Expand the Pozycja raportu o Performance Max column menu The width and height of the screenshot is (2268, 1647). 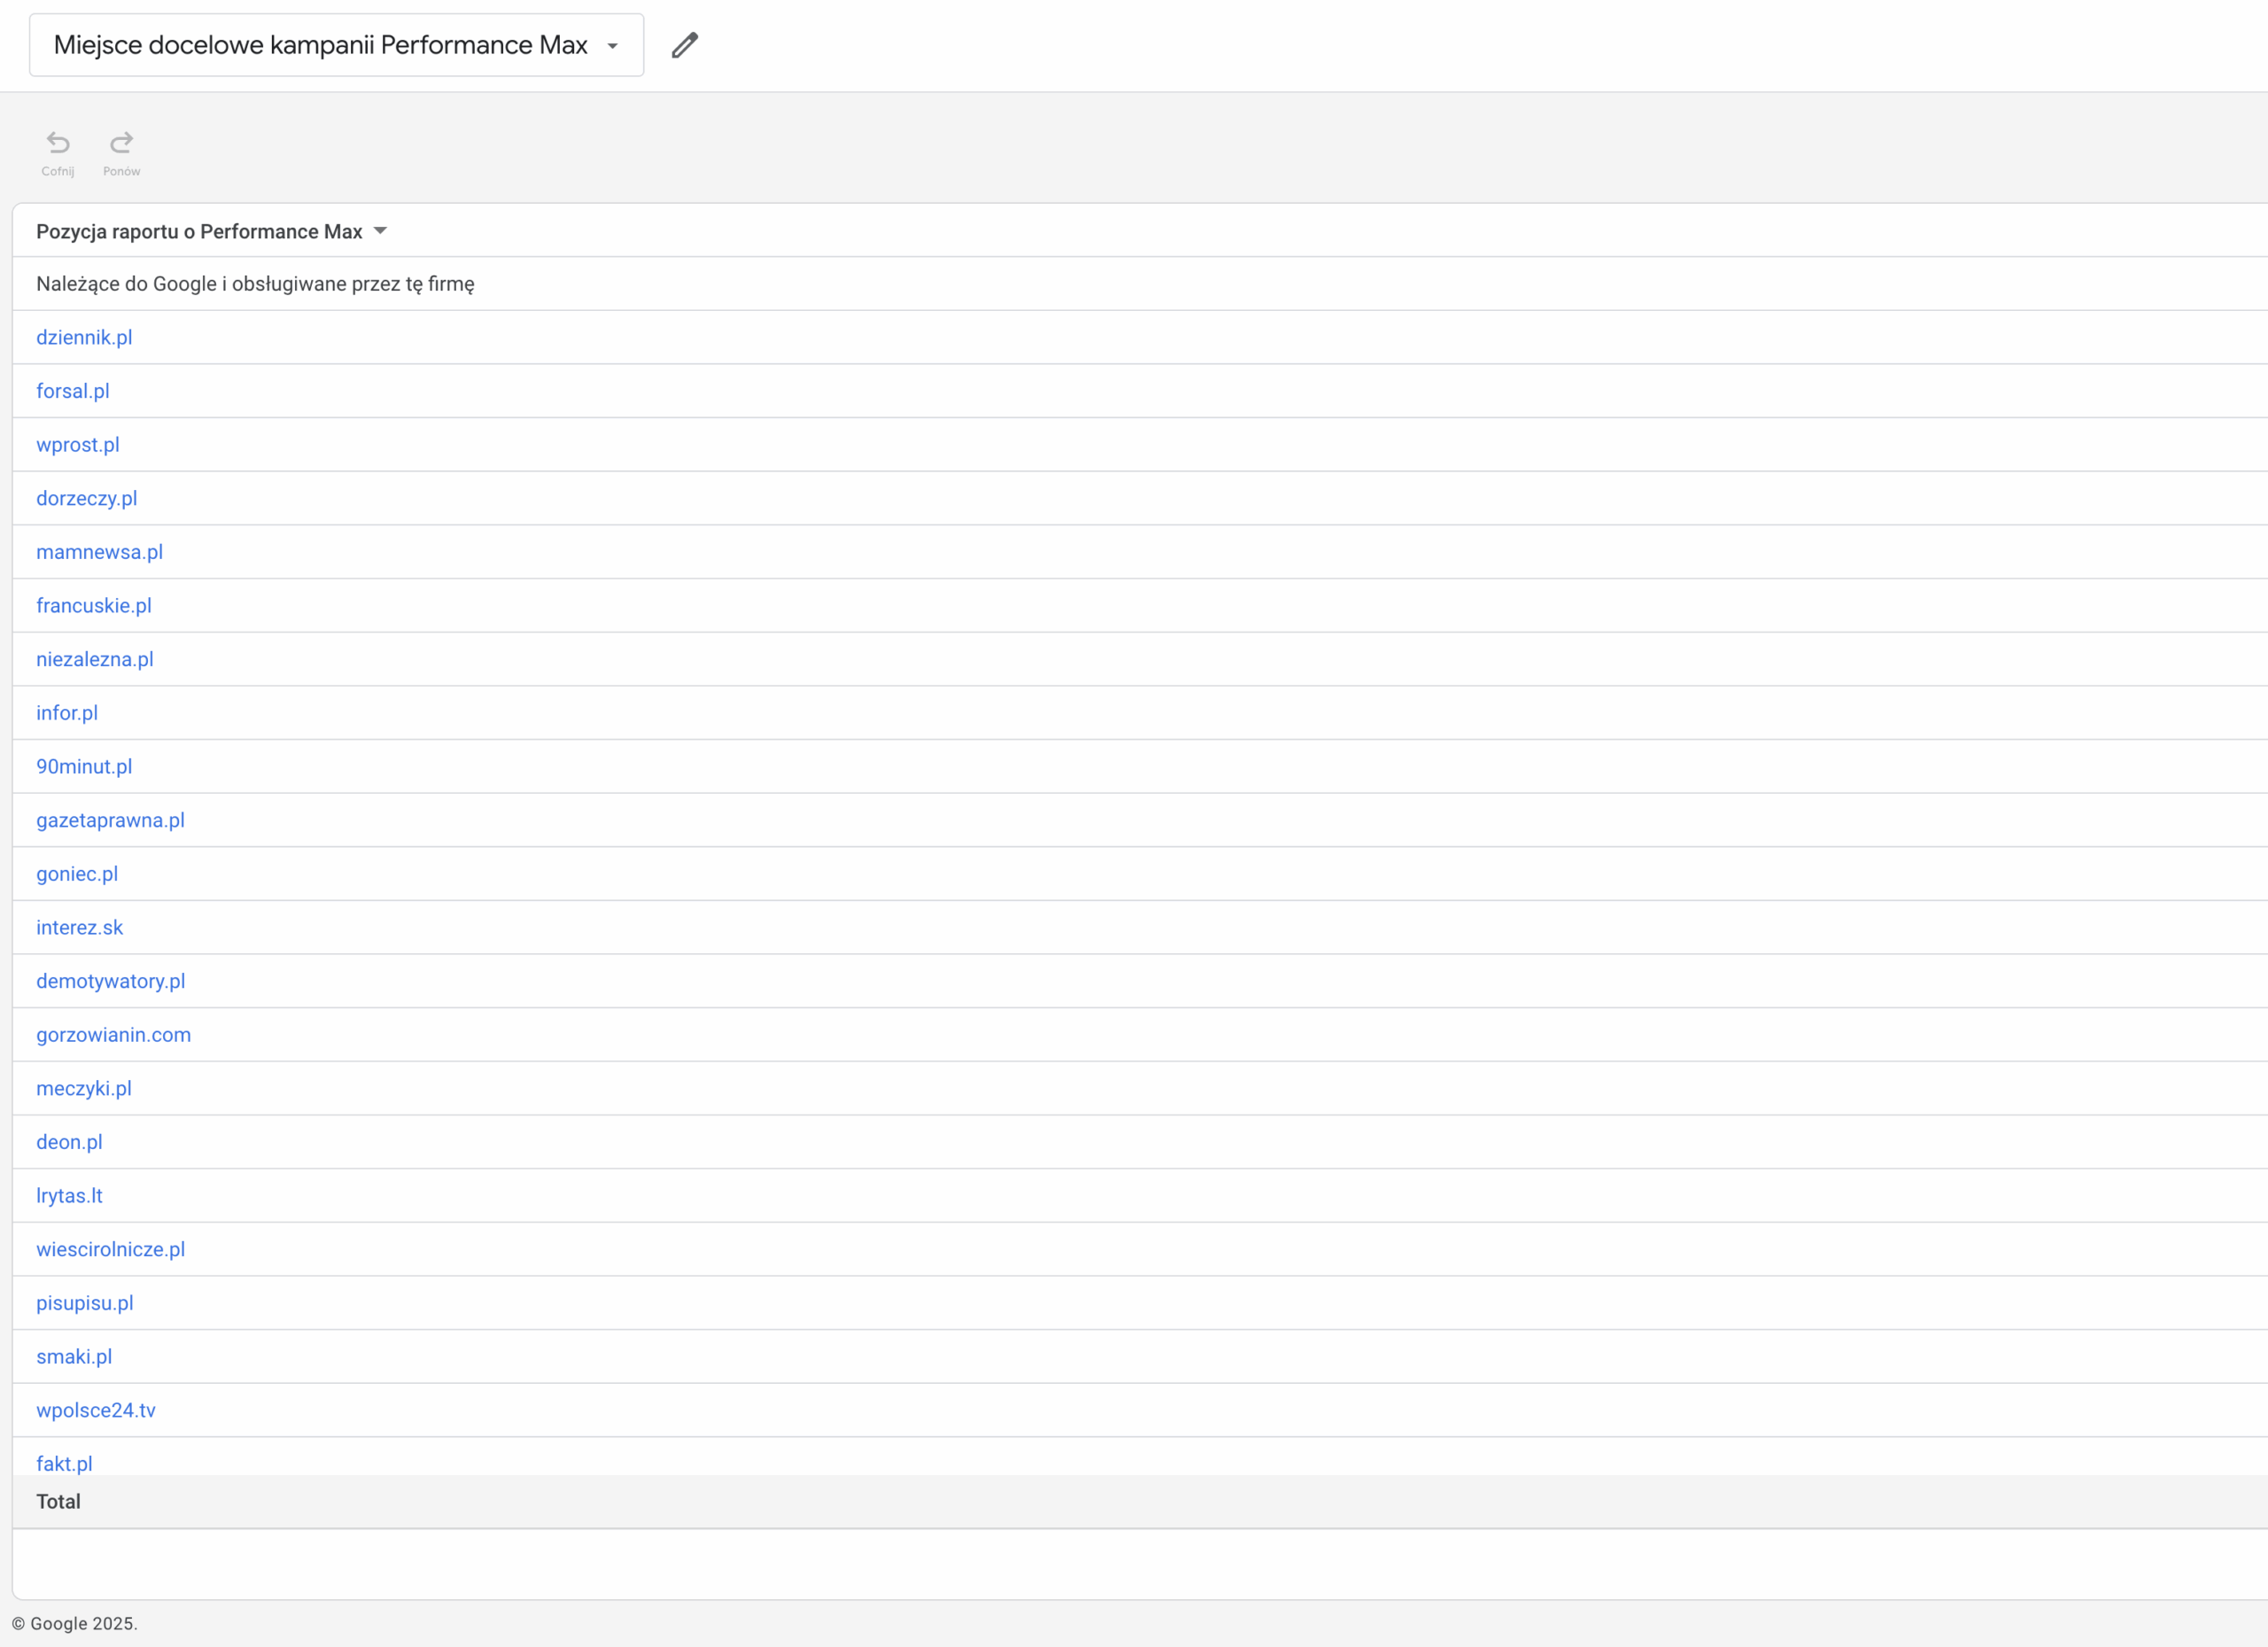pyautogui.click(x=380, y=231)
